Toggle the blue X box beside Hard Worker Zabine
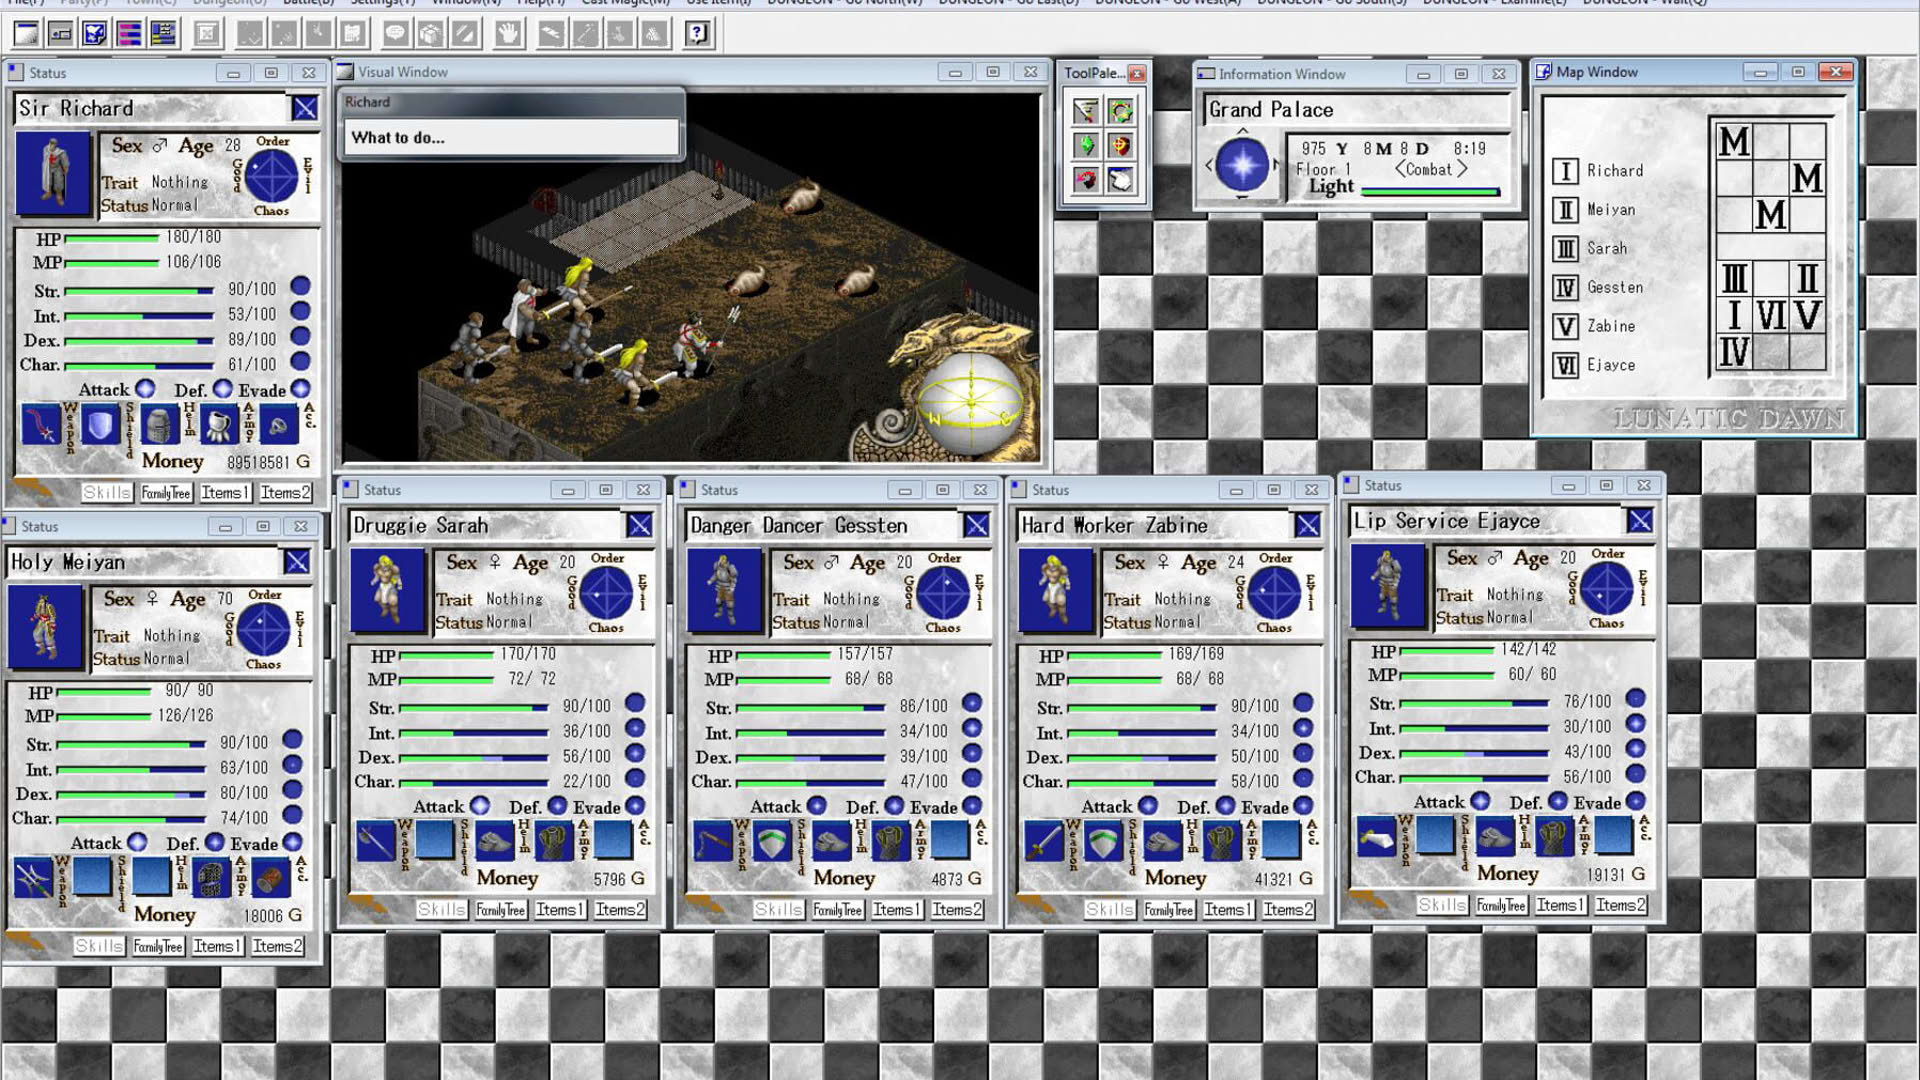 click(1308, 525)
